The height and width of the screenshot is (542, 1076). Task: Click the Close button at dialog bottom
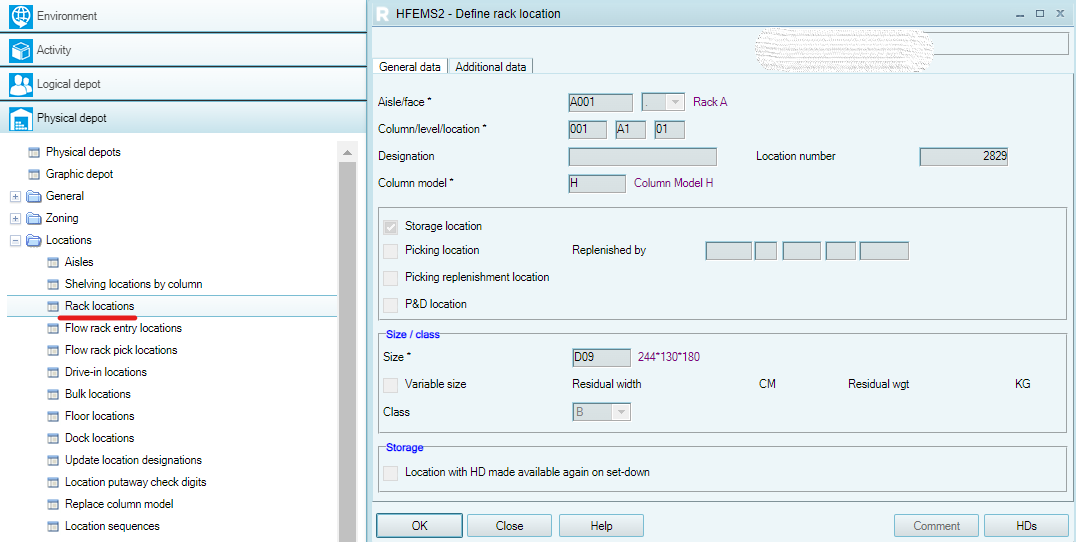click(509, 526)
